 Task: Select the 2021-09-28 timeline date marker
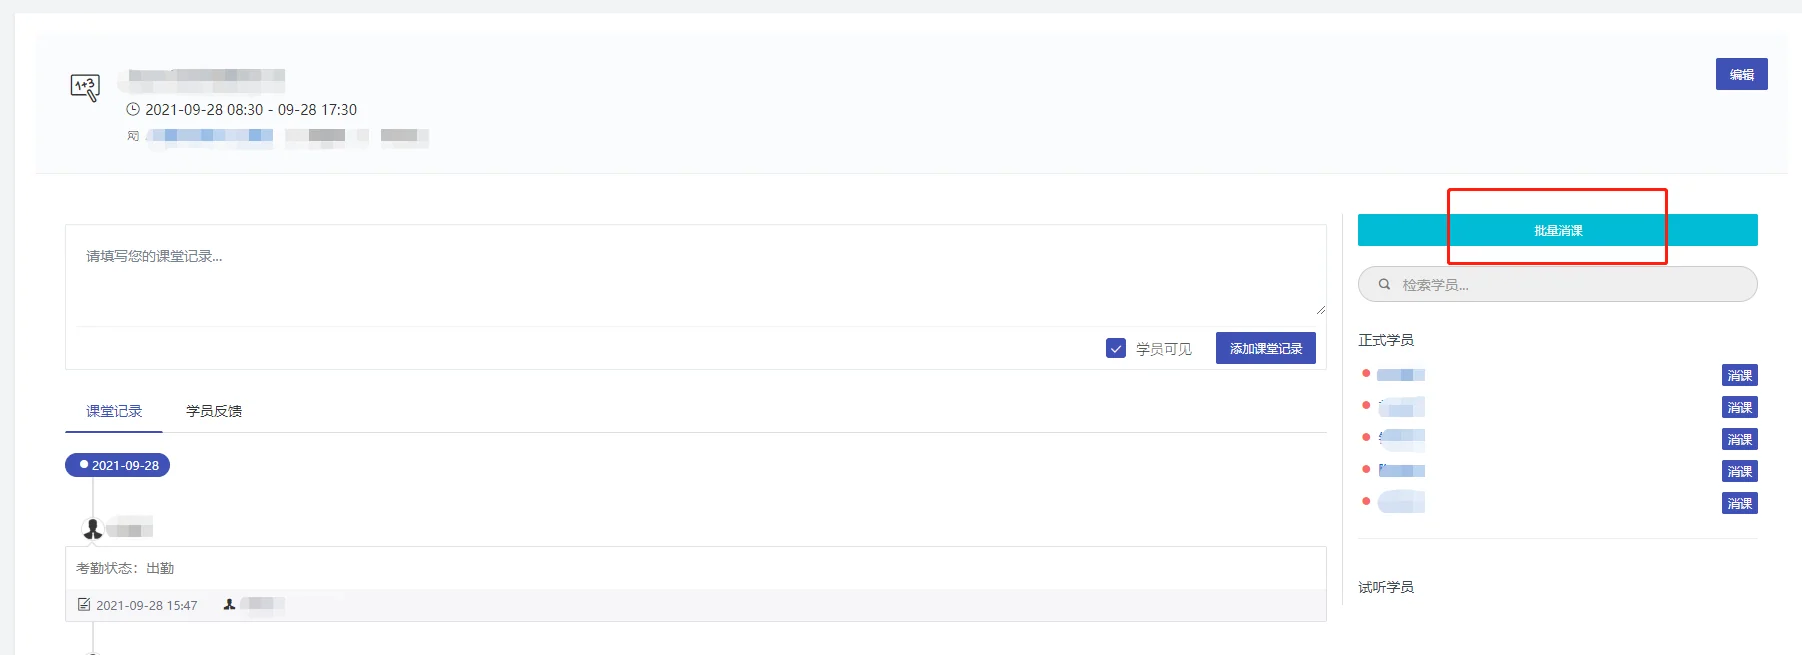[118, 465]
